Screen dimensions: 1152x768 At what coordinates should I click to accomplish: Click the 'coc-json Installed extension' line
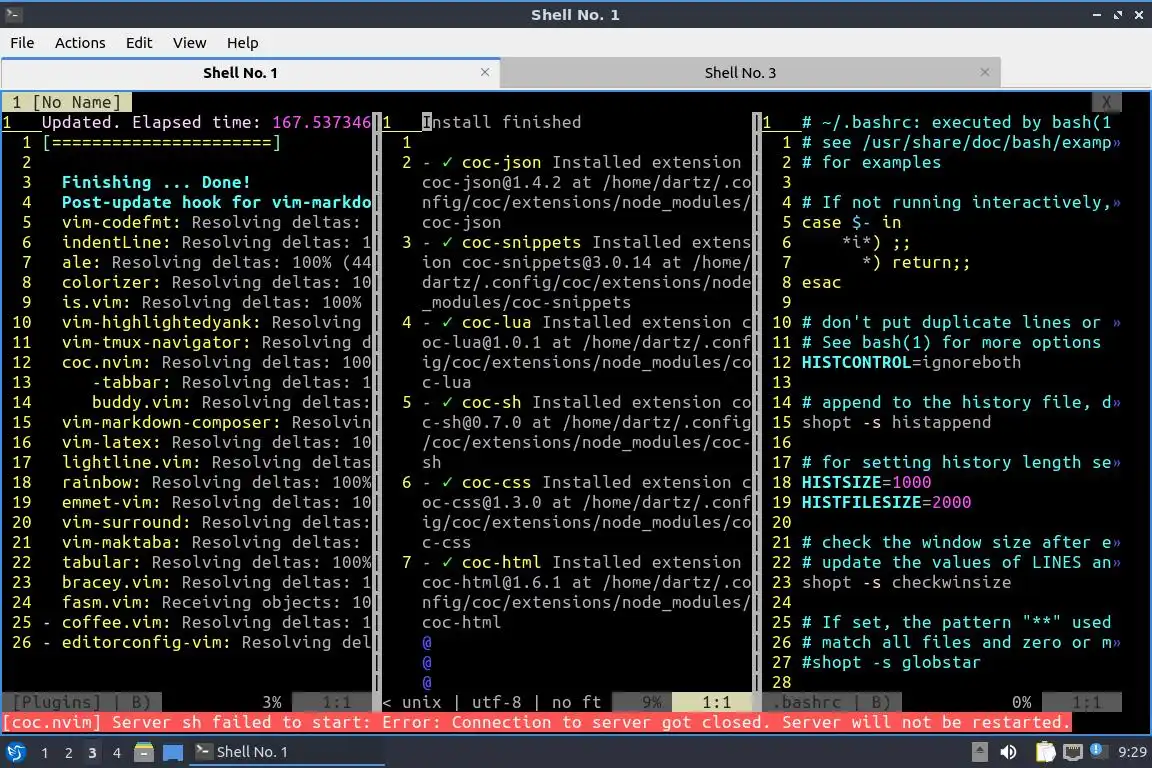click(x=581, y=162)
